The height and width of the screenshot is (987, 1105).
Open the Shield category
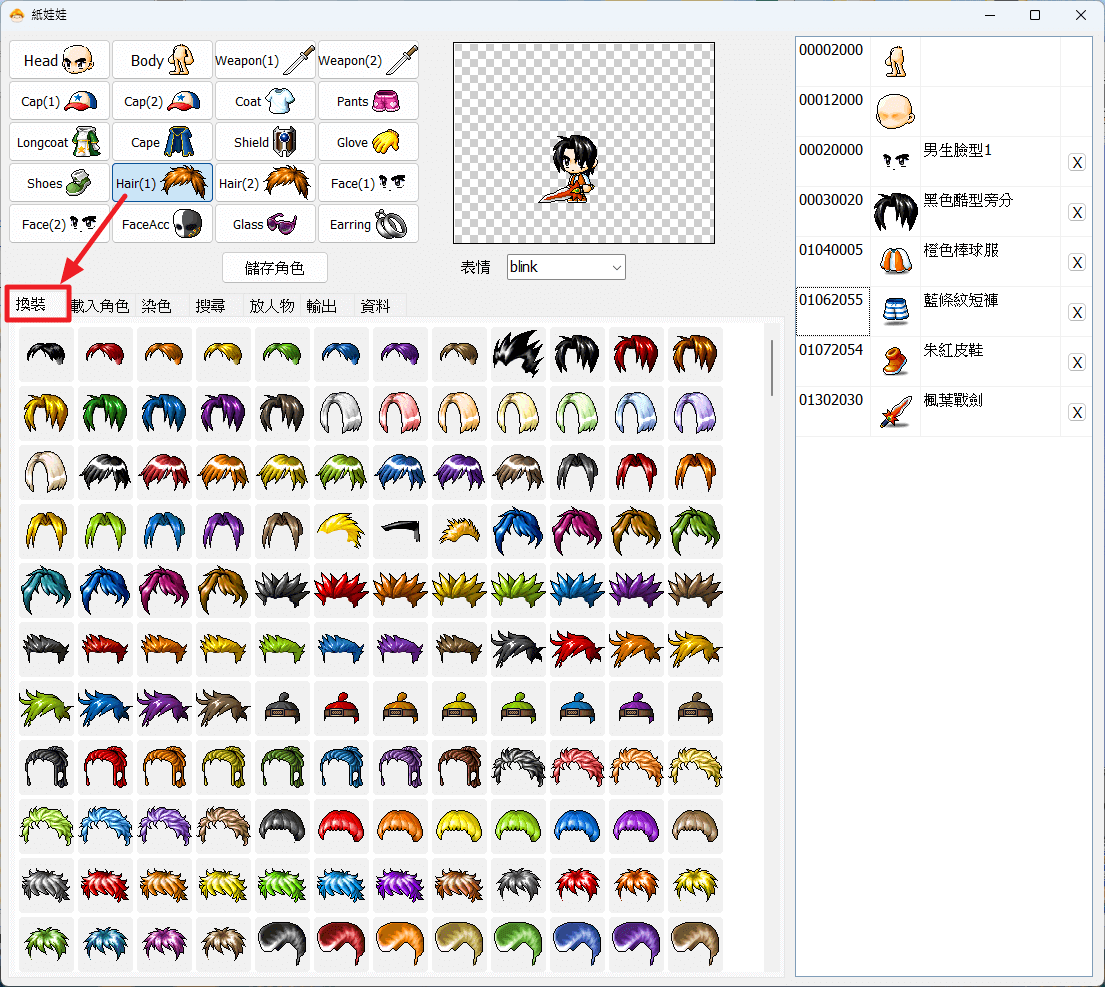[265, 142]
